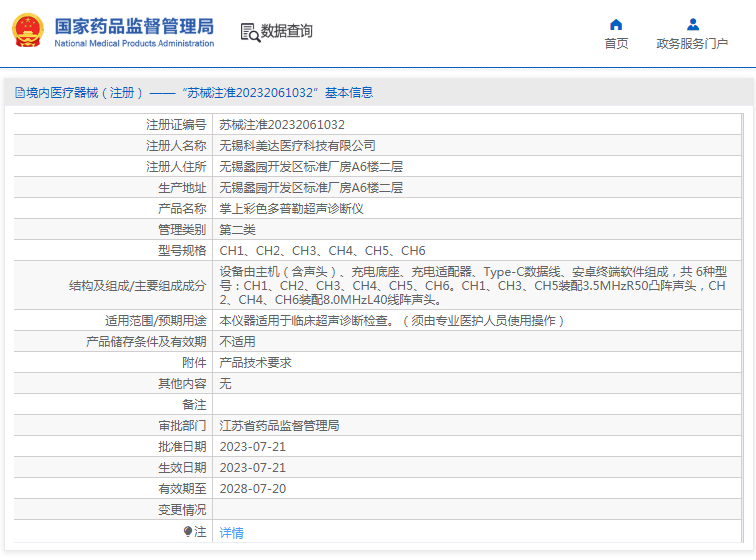Screen dimensions: 756x560
Task: Go to 首页 text link
Action: (x=616, y=44)
